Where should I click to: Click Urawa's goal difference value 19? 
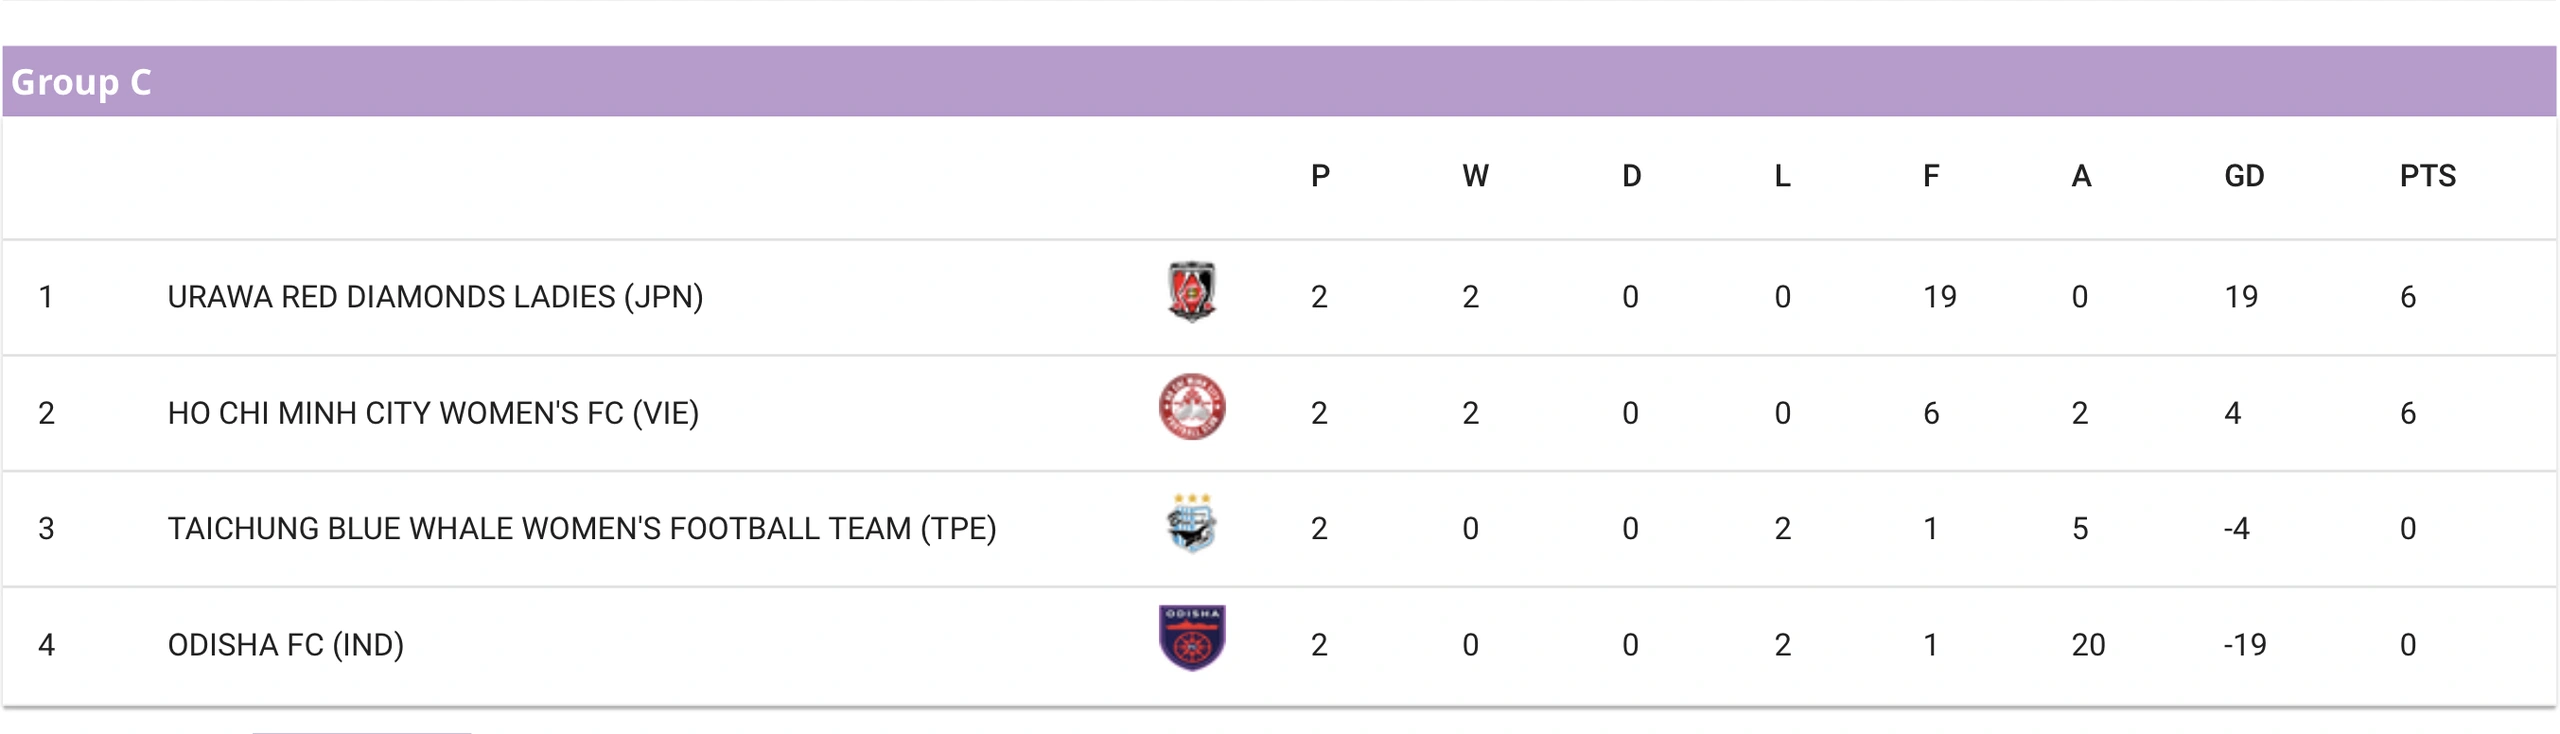coord(2241,297)
